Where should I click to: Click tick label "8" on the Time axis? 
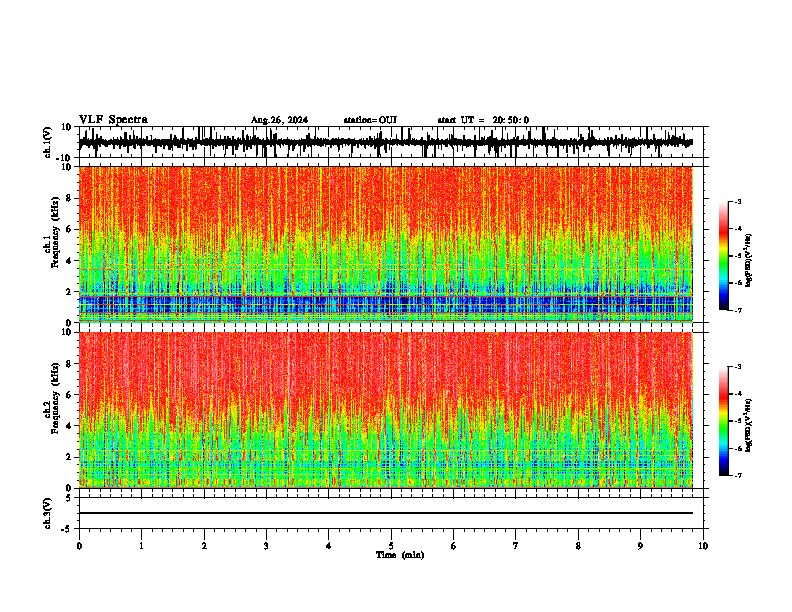tap(578, 546)
